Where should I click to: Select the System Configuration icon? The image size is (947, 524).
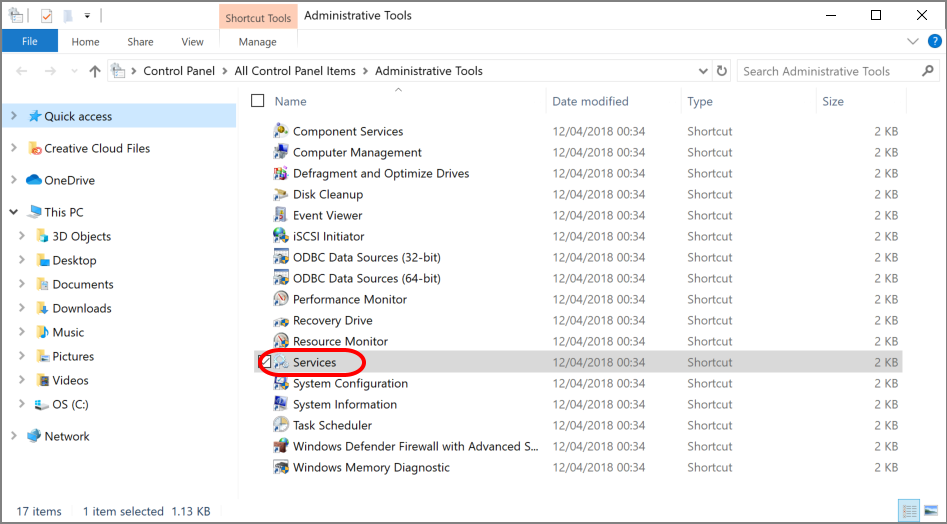point(281,383)
